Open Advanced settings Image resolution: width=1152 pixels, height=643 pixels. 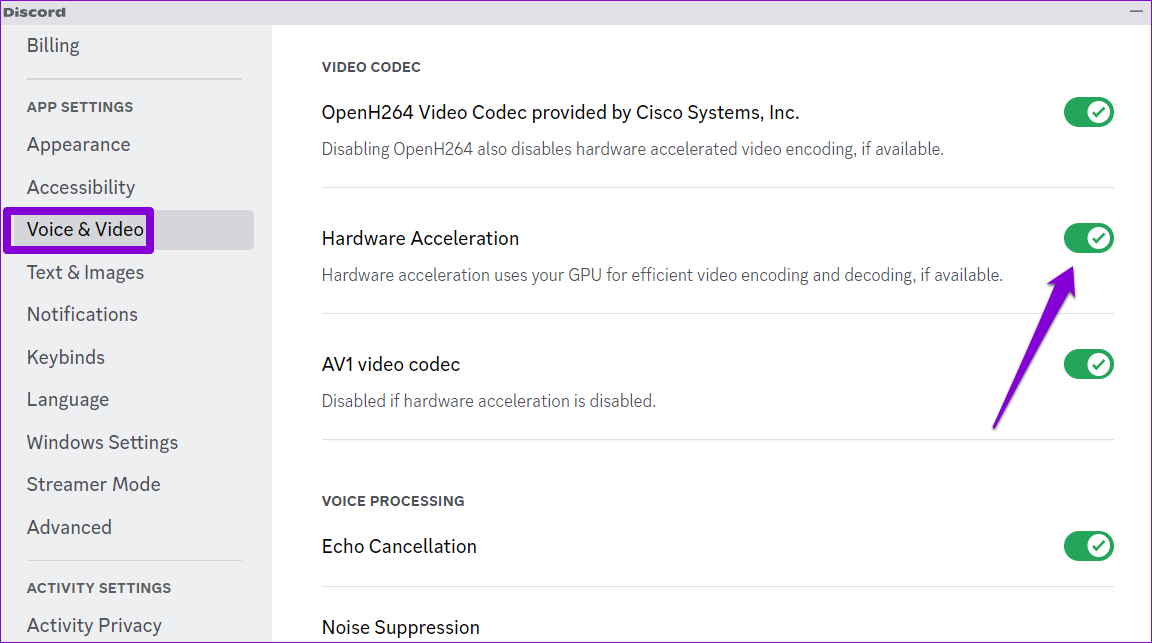69,527
